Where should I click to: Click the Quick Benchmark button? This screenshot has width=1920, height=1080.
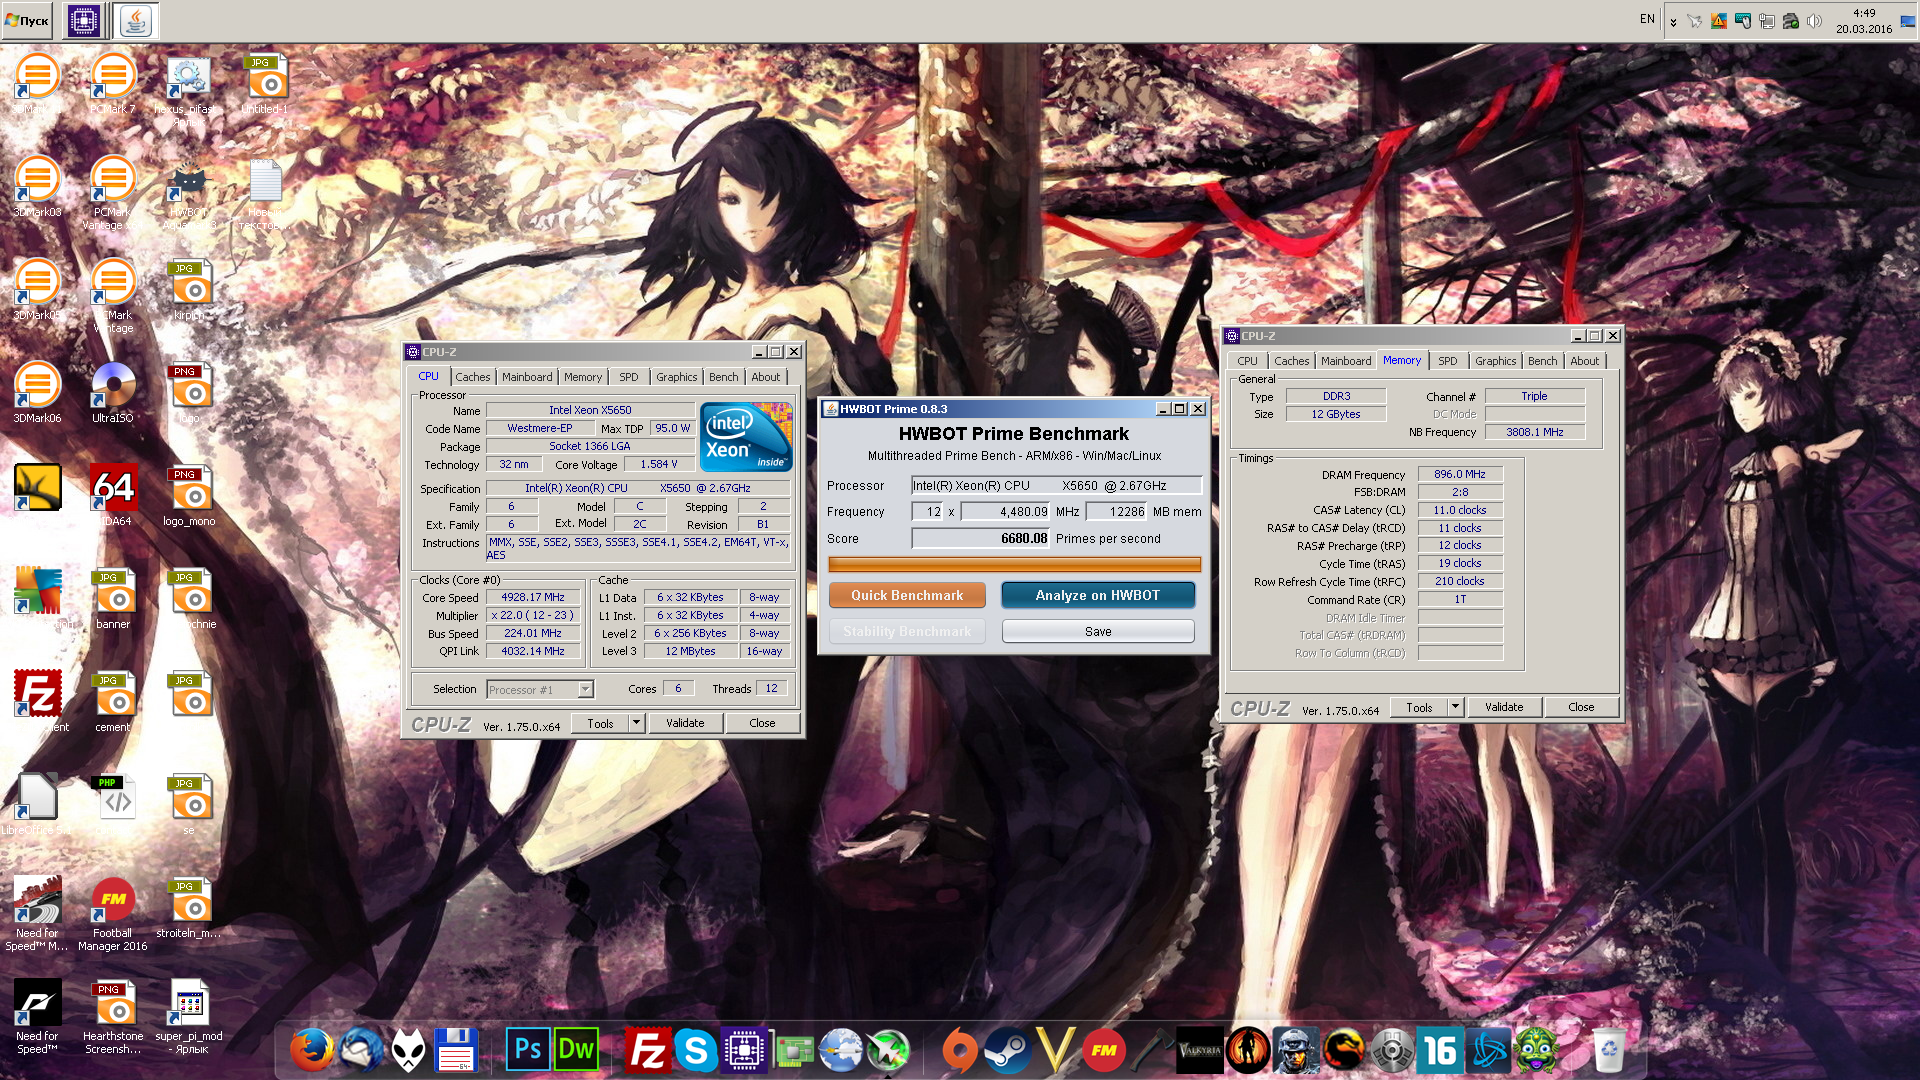907,595
